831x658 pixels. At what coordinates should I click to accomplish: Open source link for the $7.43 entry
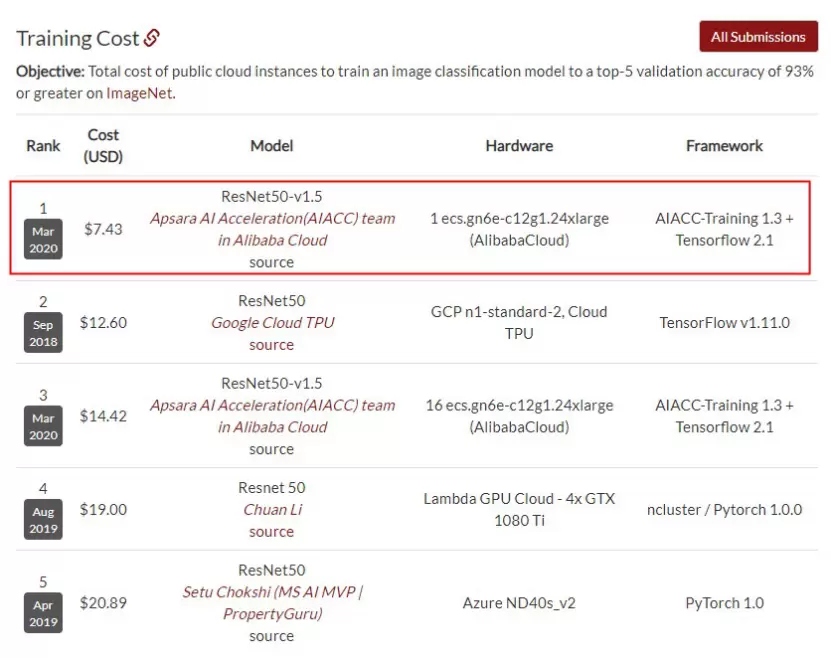coord(271,262)
